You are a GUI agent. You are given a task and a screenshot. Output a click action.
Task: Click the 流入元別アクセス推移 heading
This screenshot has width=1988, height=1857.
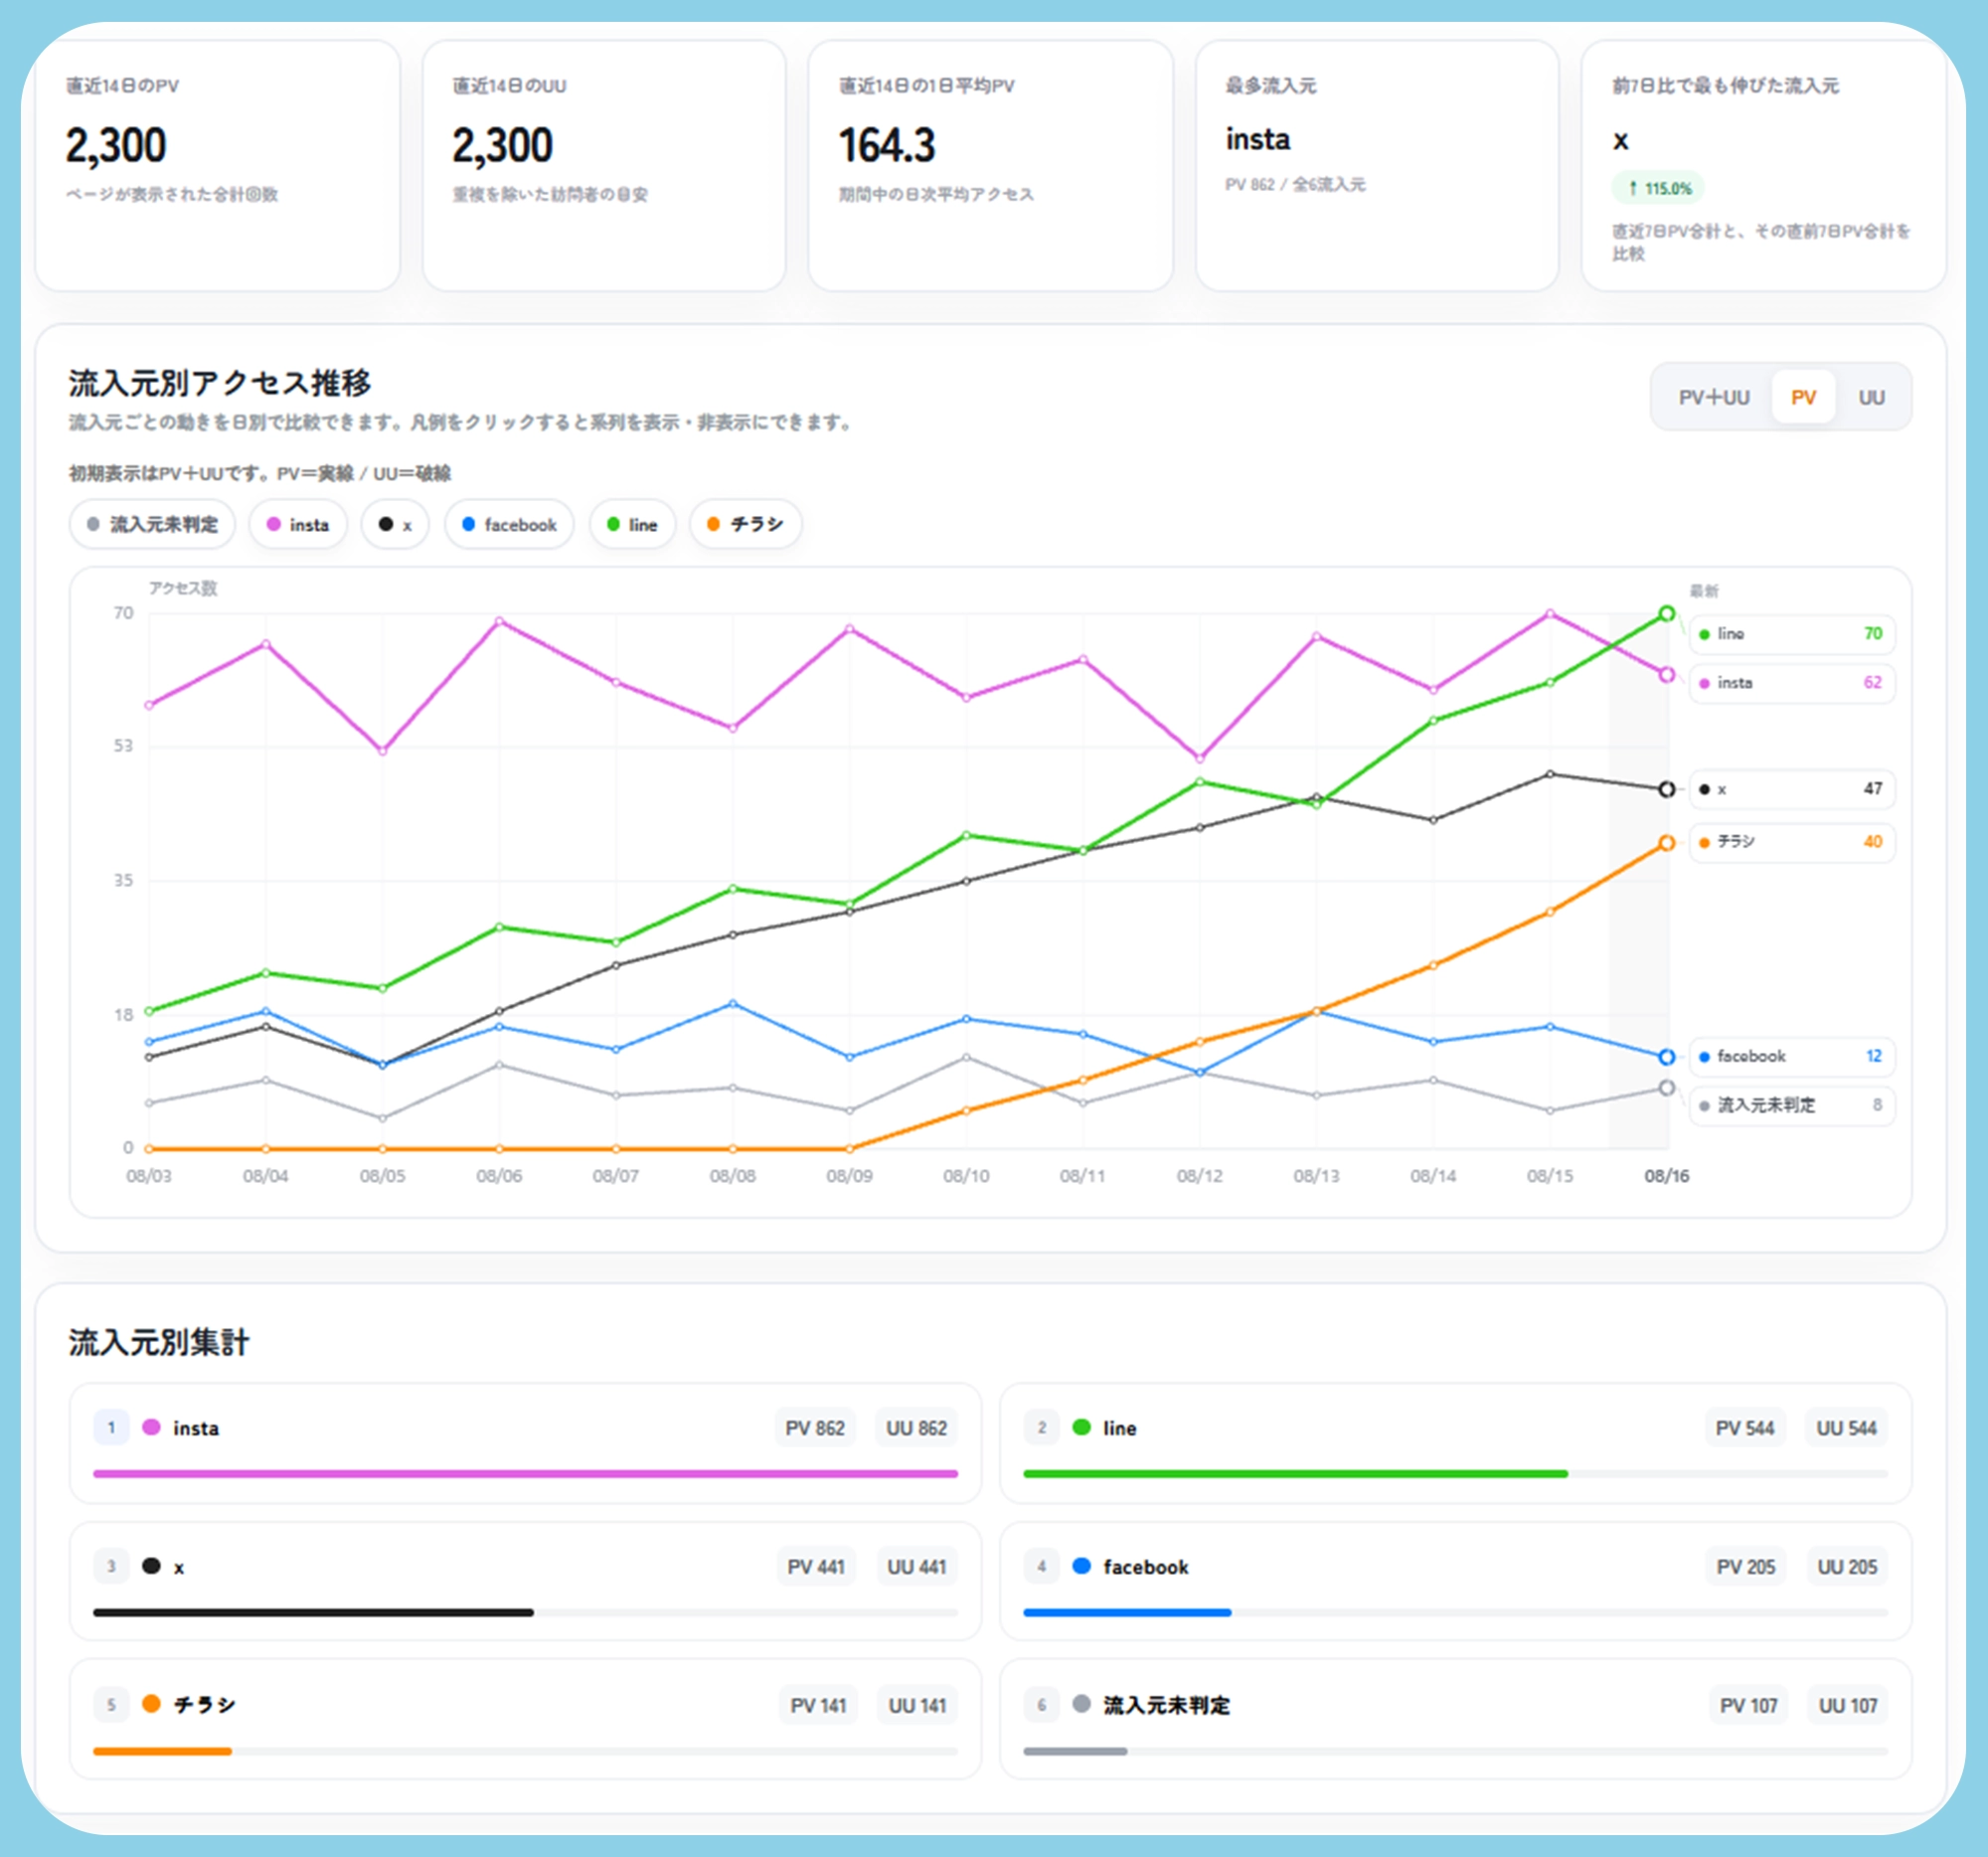(x=219, y=383)
